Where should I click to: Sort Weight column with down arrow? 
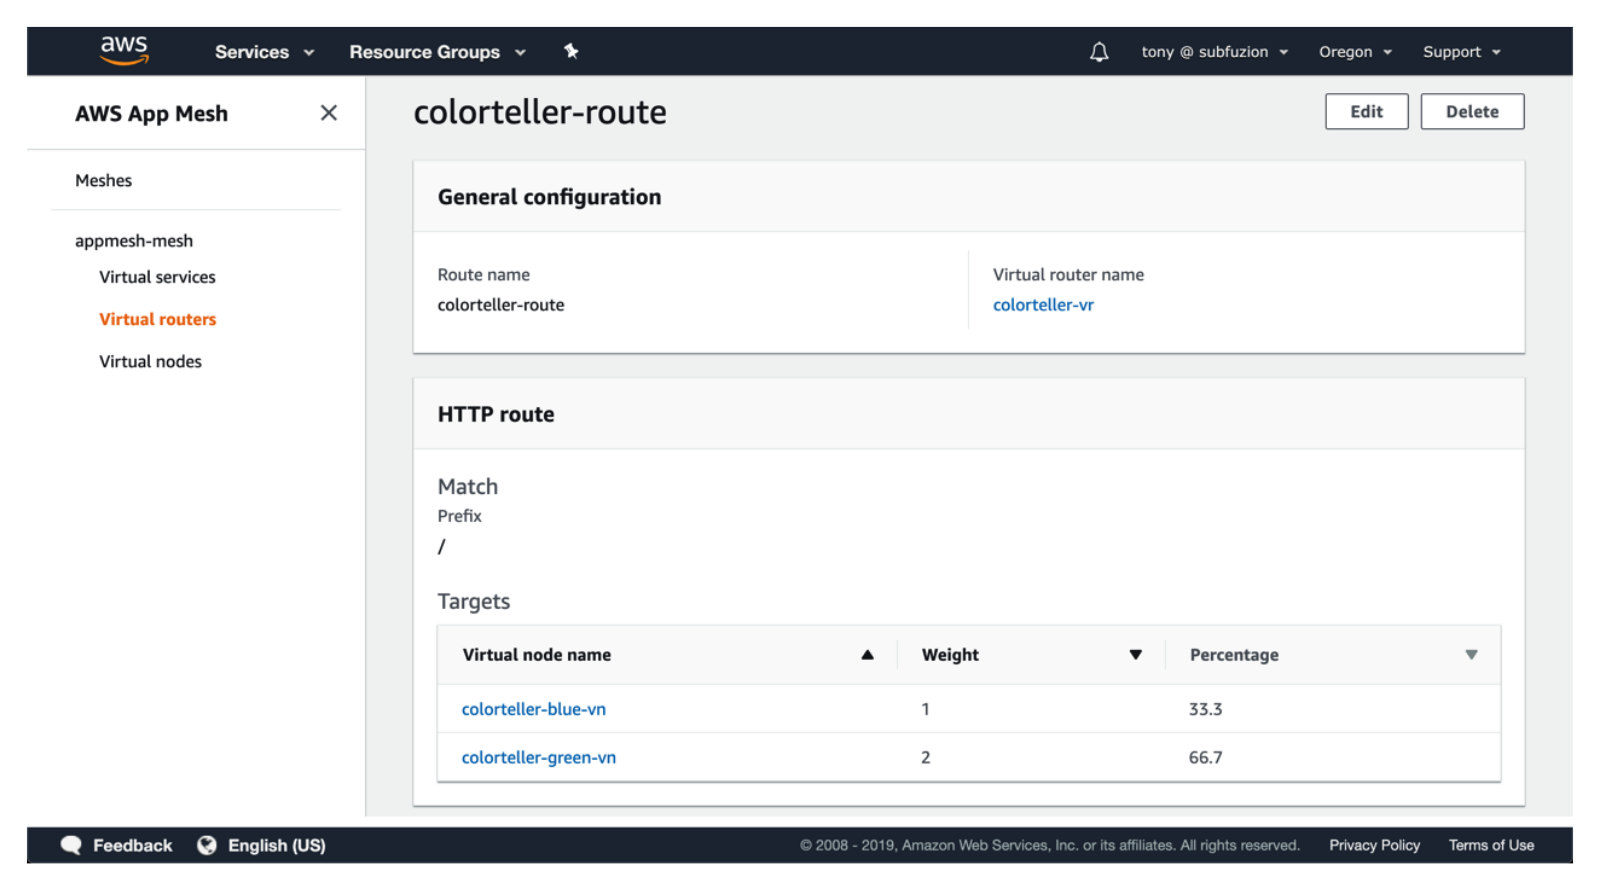1135,655
